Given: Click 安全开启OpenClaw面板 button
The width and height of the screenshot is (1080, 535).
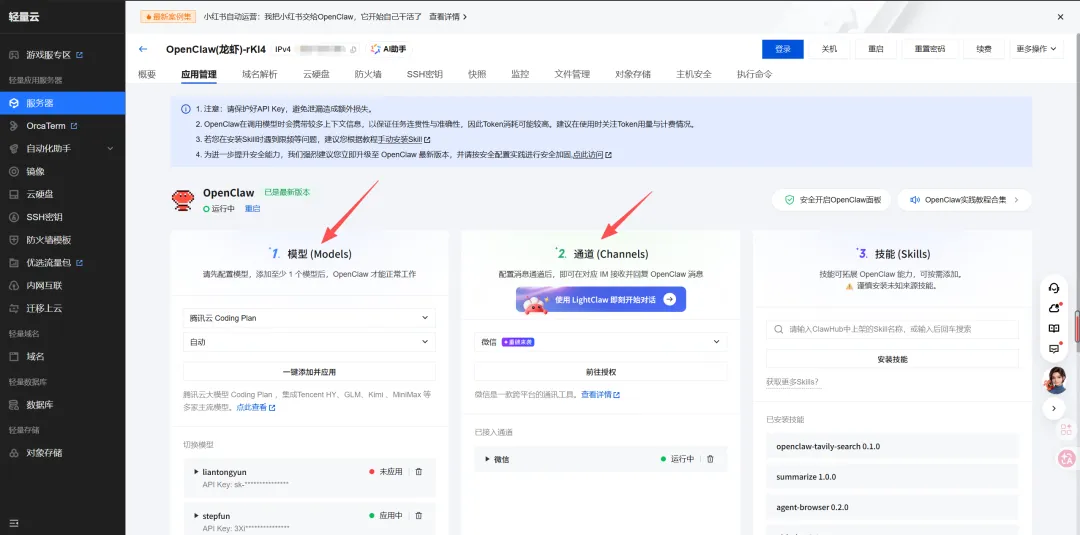Looking at the screenshot, I should (x=831, y=200).
